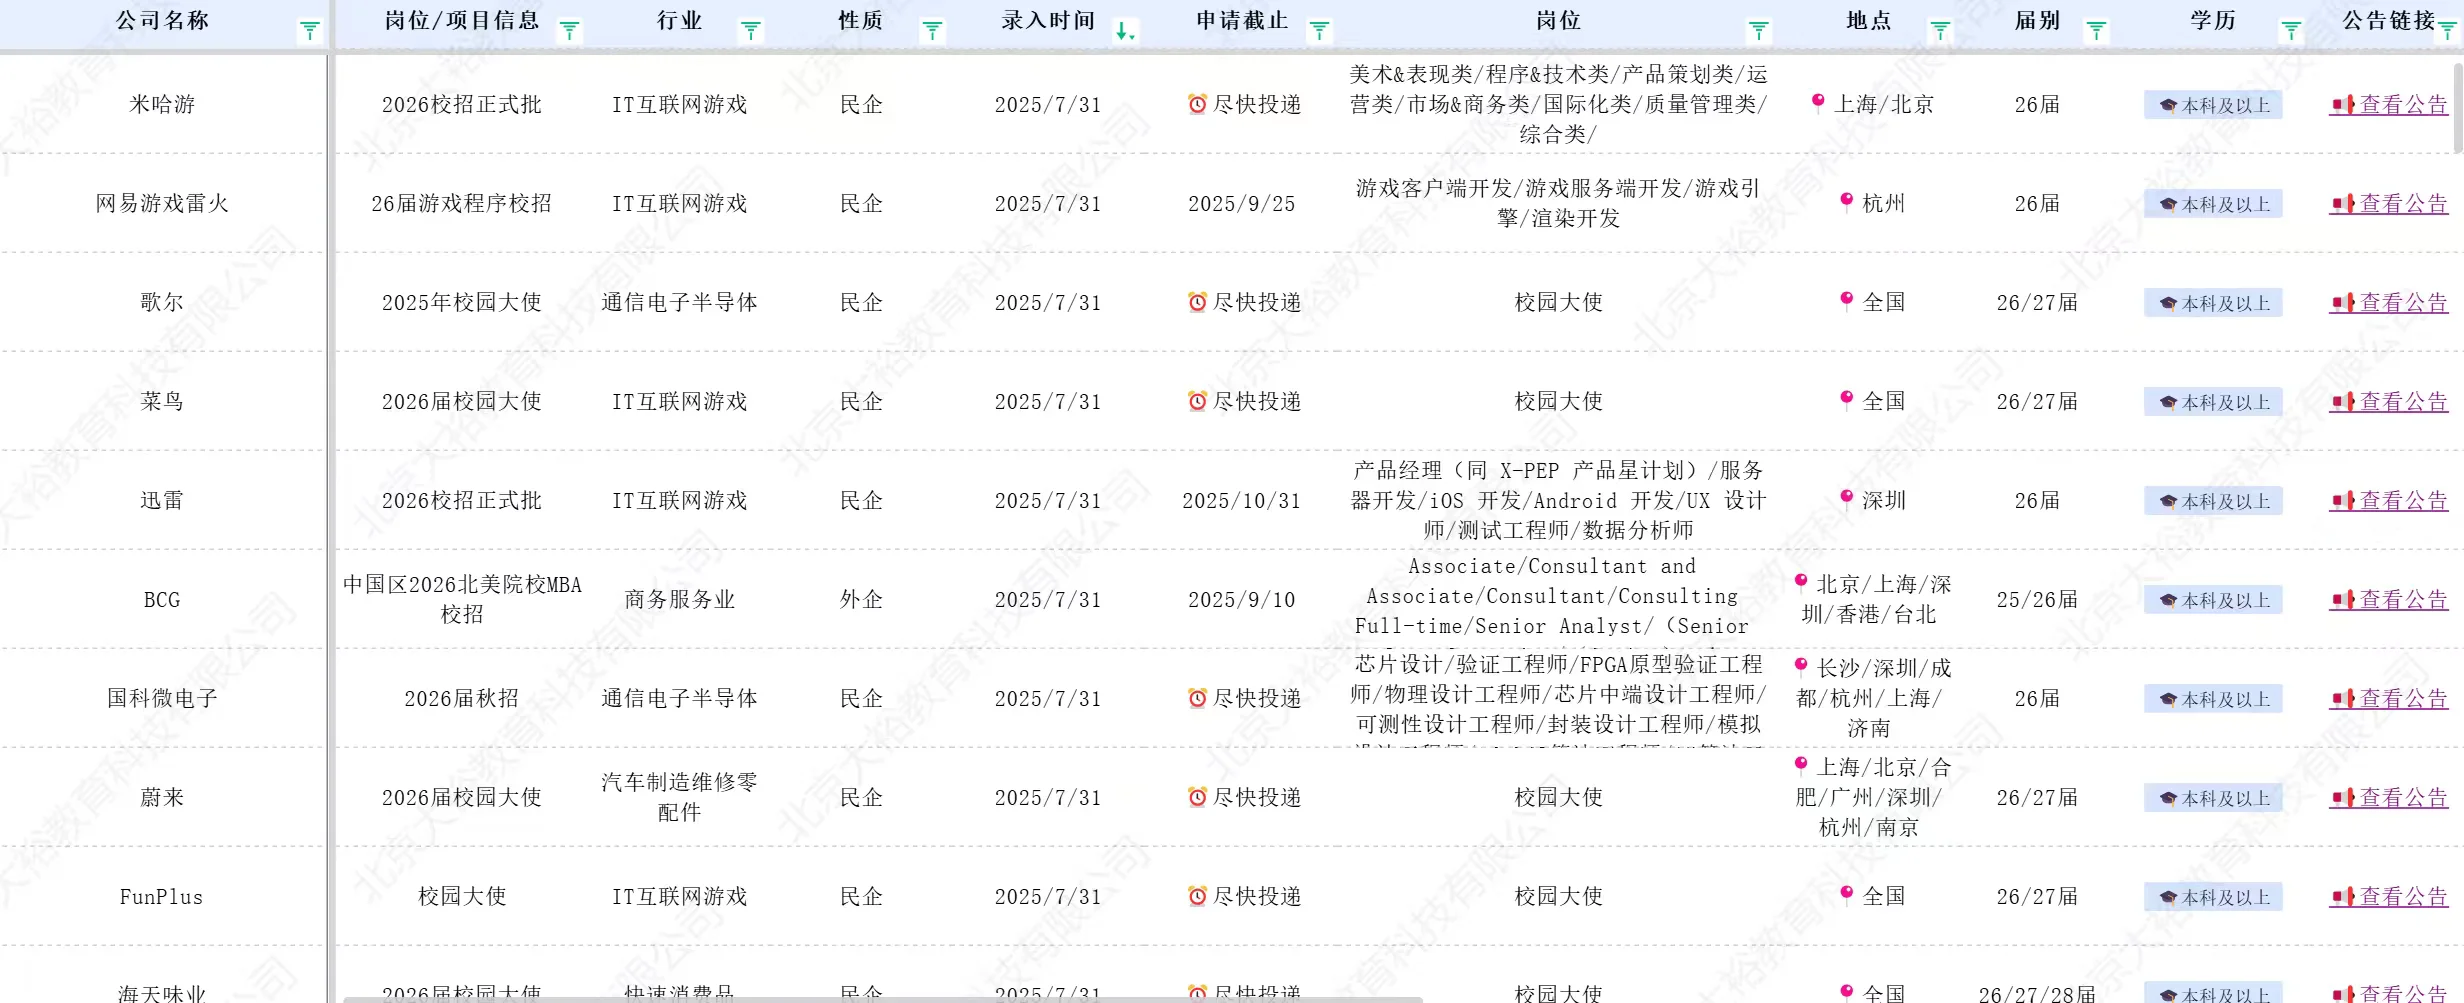Click the 公告链接 header filter icon

click(x=2447, y=32)
